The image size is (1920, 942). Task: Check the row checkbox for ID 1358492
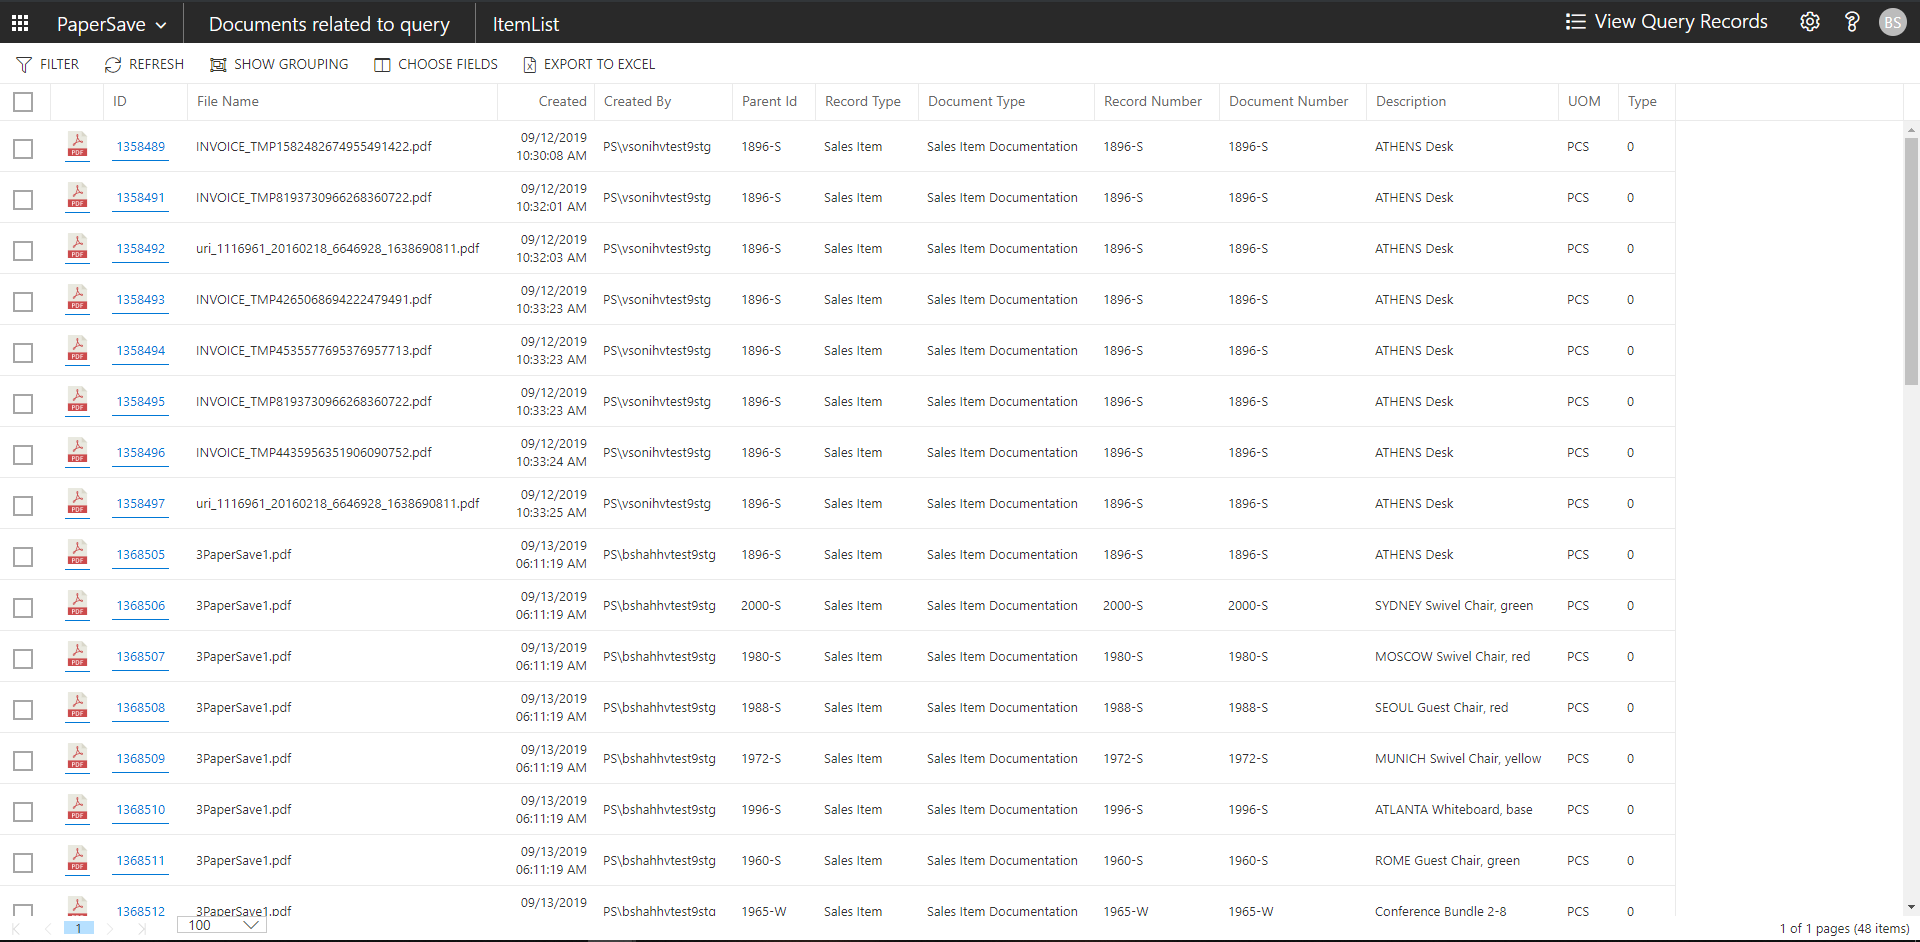point(23,250)
